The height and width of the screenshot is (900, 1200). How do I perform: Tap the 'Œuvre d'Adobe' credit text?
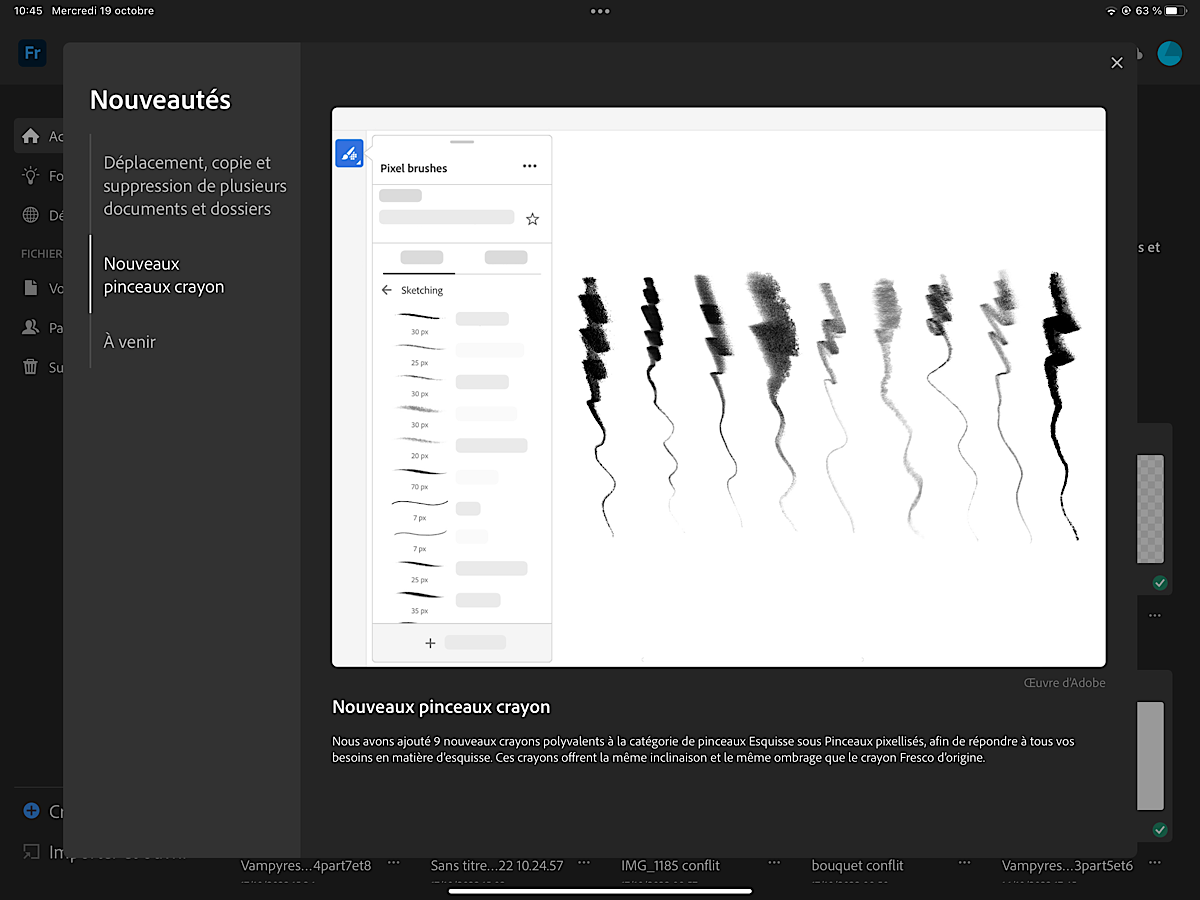[x=1065, y=683]
